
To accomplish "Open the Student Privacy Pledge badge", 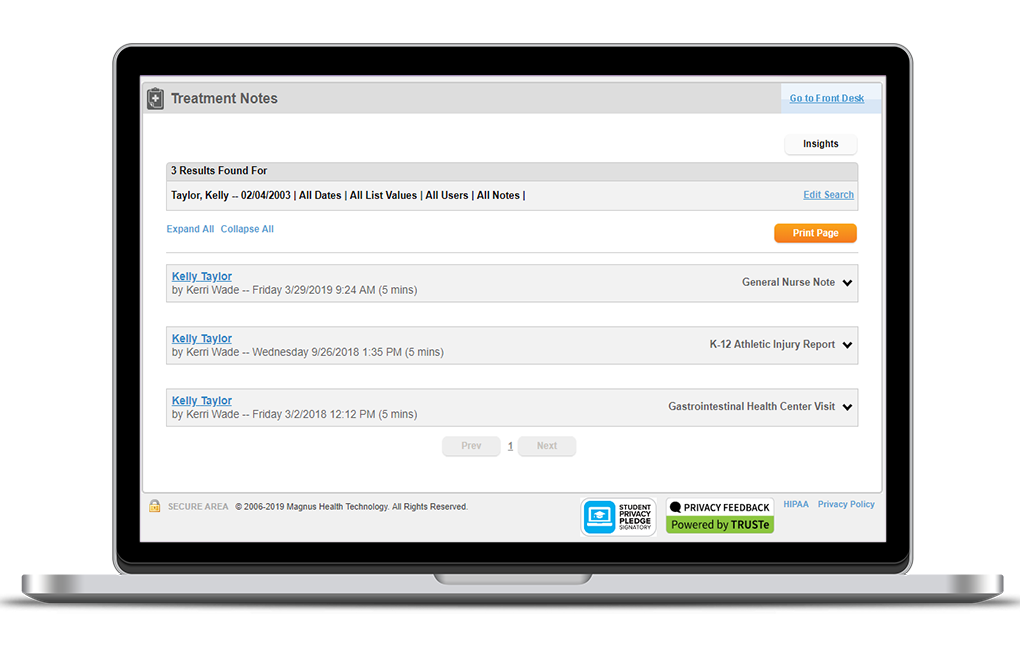I will pyautogui.click(x=618, y=516).
